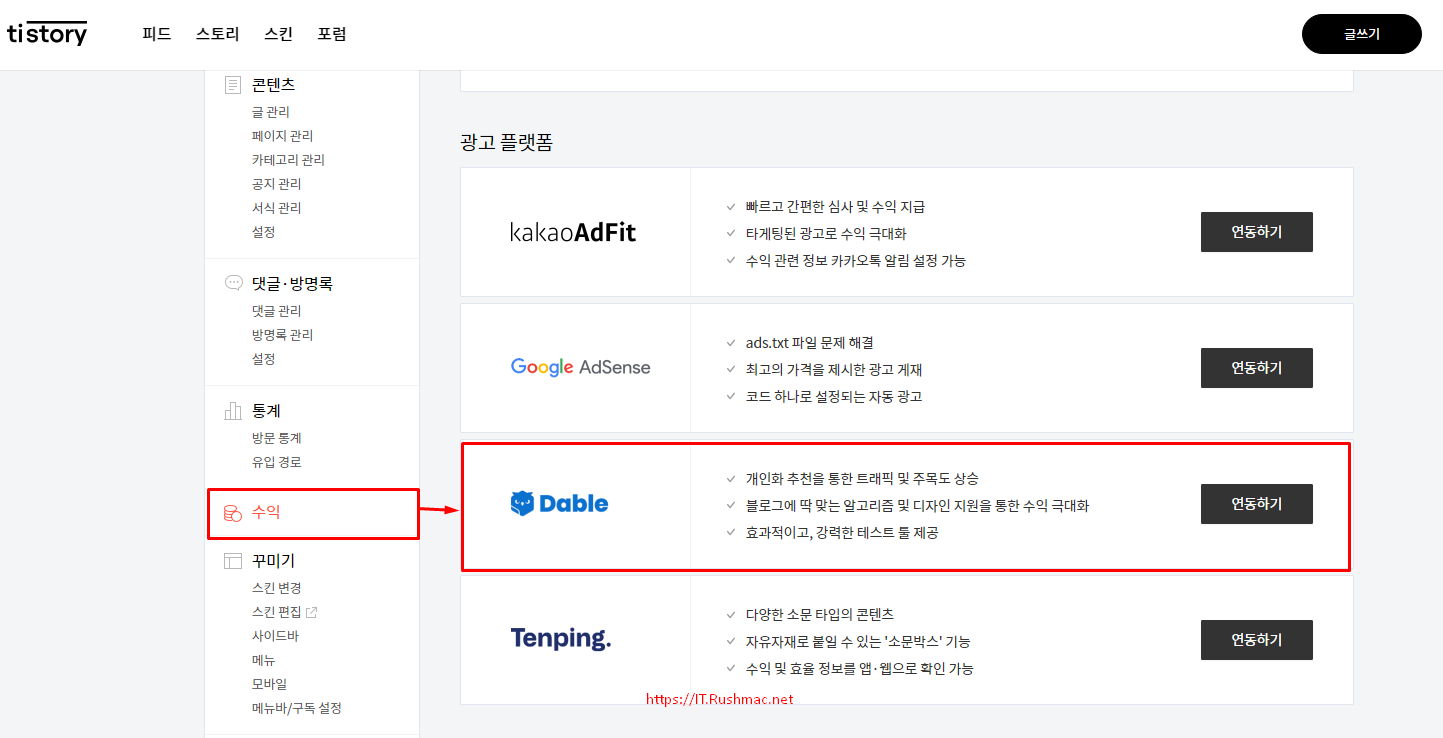Click the tistory logo
Screen dimensions: 1443x738
[x=47, y=33]
